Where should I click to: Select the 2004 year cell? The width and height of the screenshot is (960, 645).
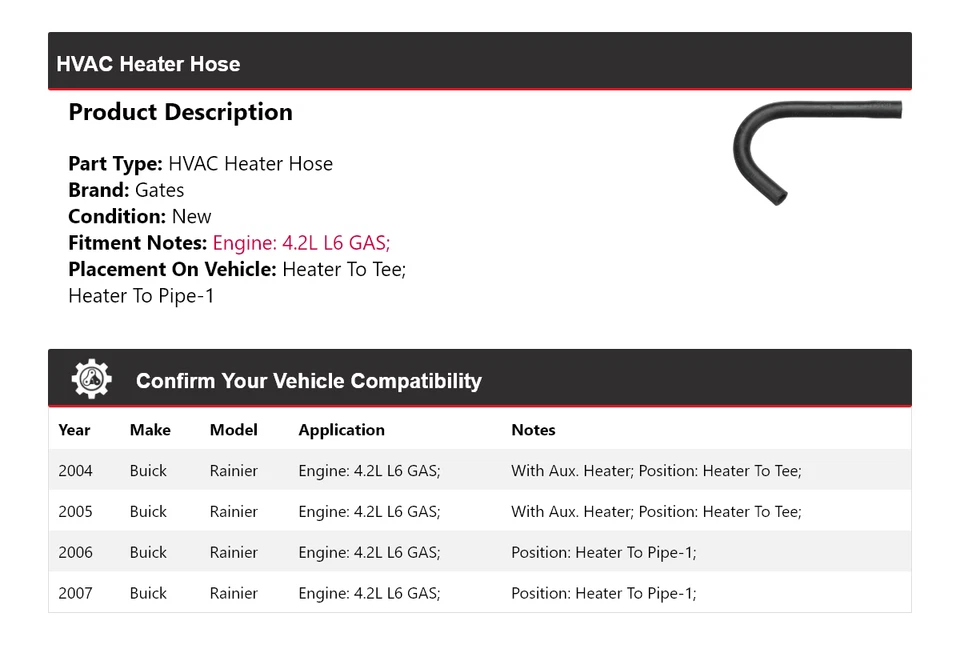point(75,471)
